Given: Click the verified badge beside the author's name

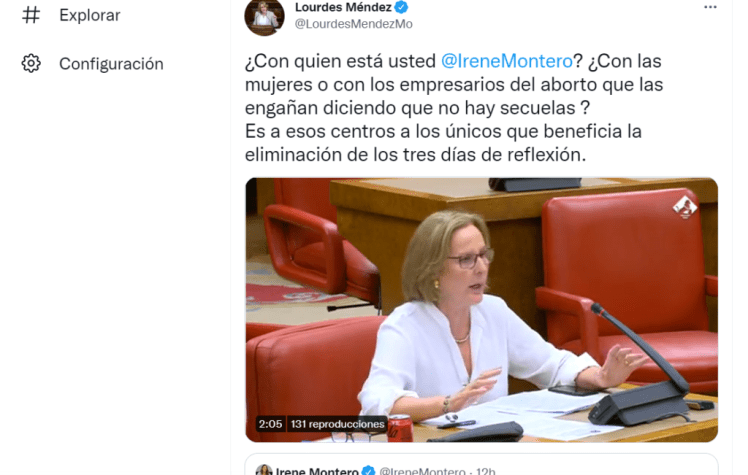Looking at the screenshot, I should 402,7.
